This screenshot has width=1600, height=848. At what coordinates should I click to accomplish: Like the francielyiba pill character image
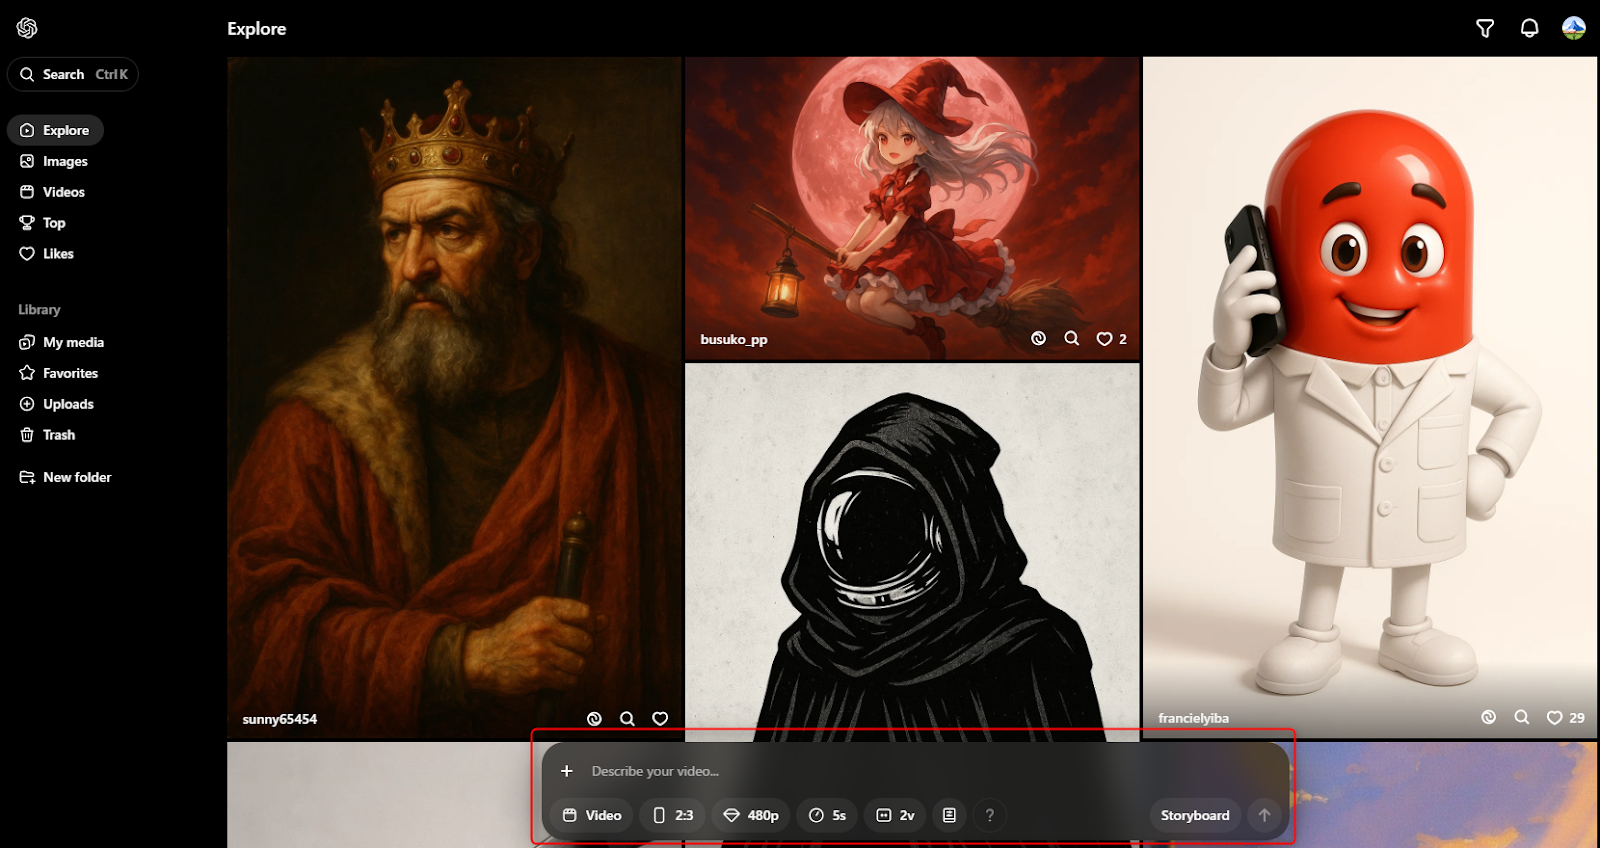(x=1554, y=717)
